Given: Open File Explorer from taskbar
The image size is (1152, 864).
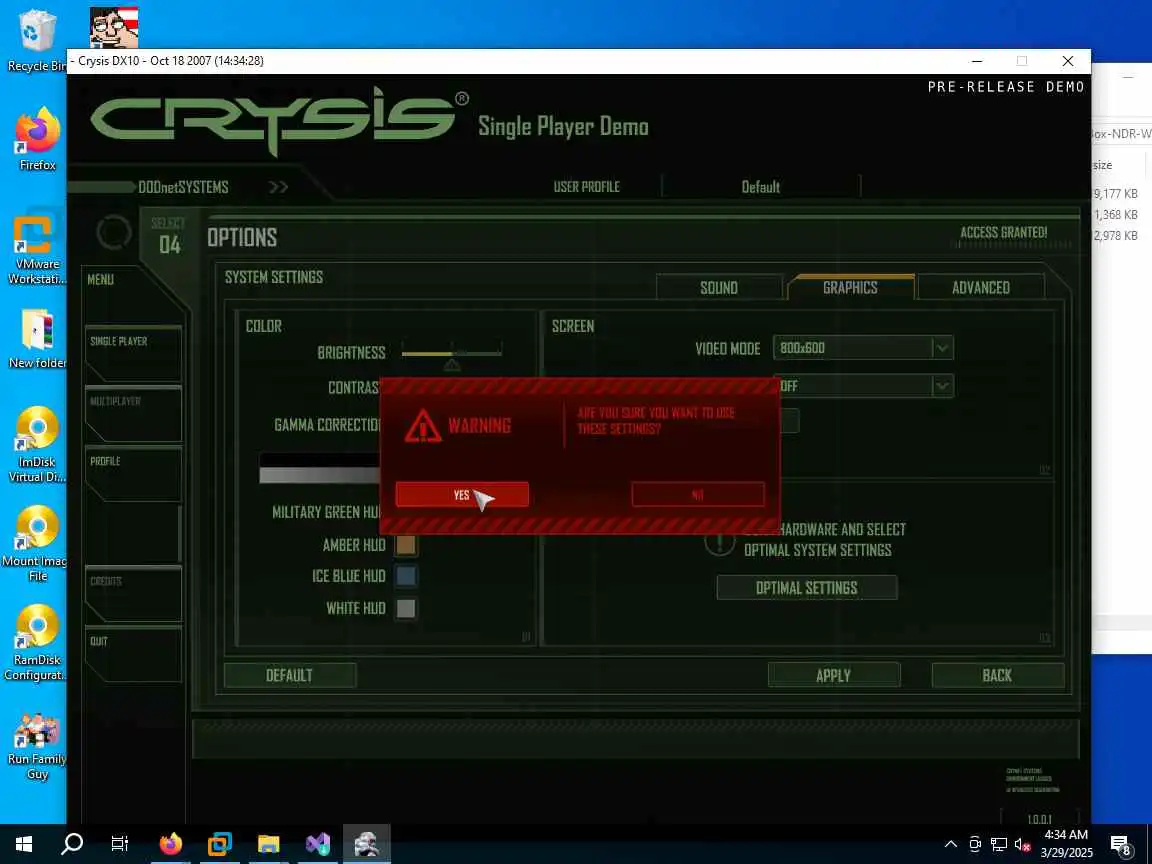Looking at the screenshot, I should tap(268, 844).
